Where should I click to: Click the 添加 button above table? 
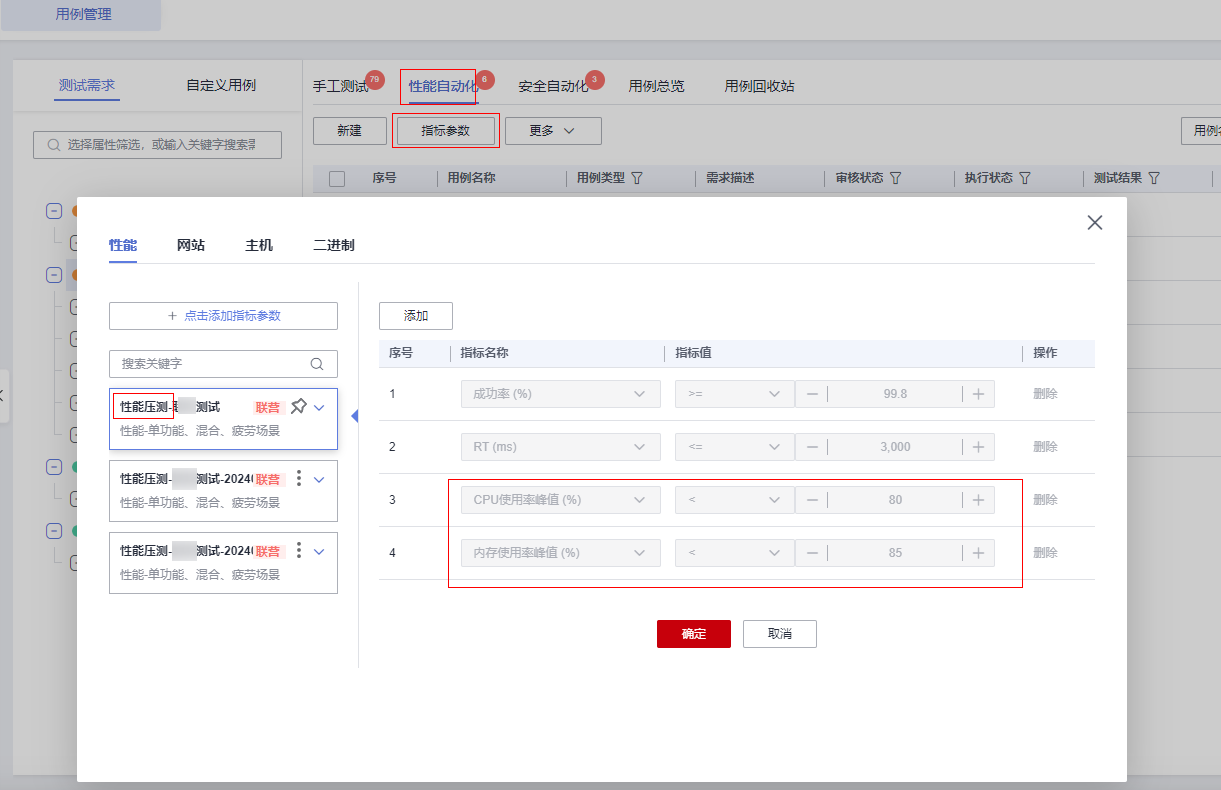click(x=416, y=316)
